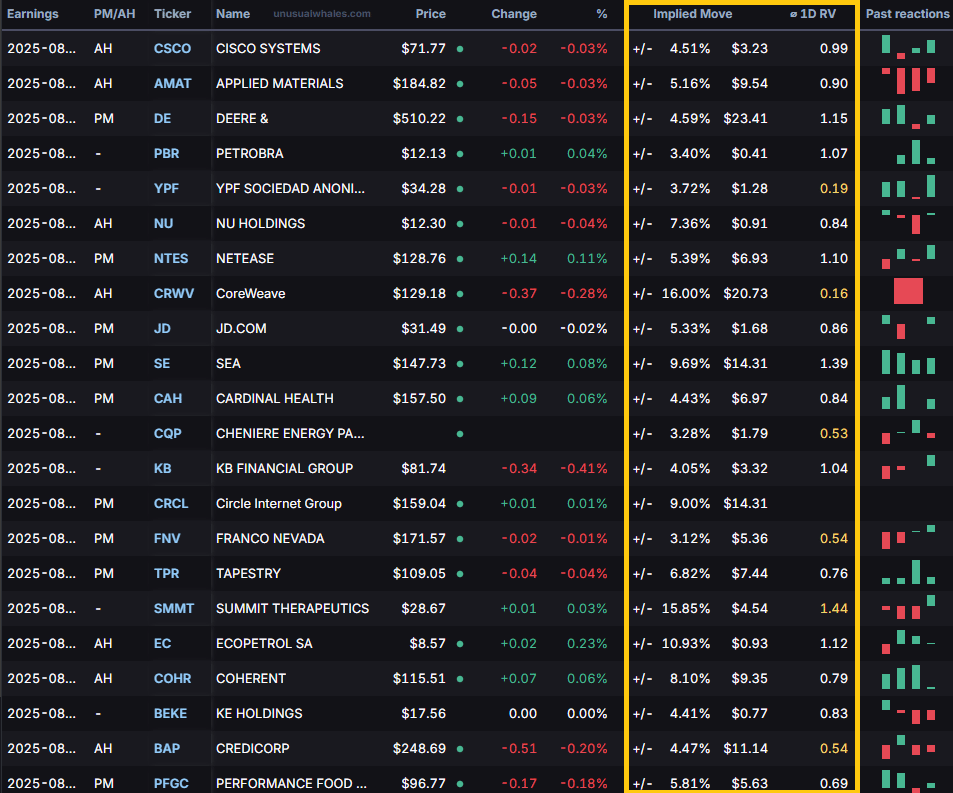Select the SUMMIT THERAPEUTICS name cell
Screen dimensions: 953x793
292,609
